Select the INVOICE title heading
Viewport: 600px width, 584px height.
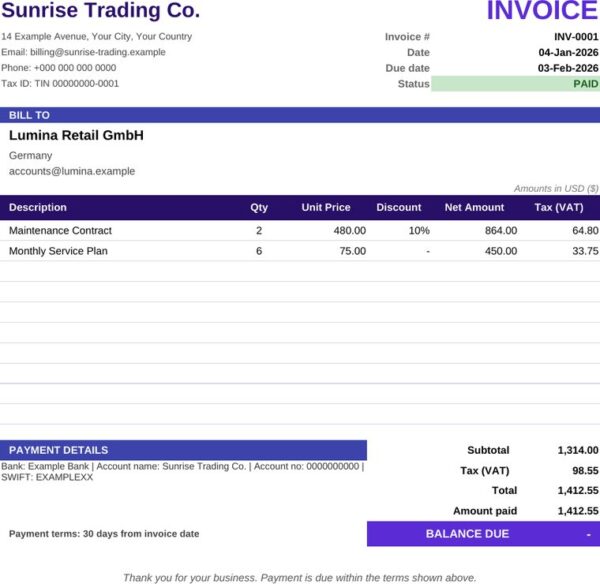542,10
